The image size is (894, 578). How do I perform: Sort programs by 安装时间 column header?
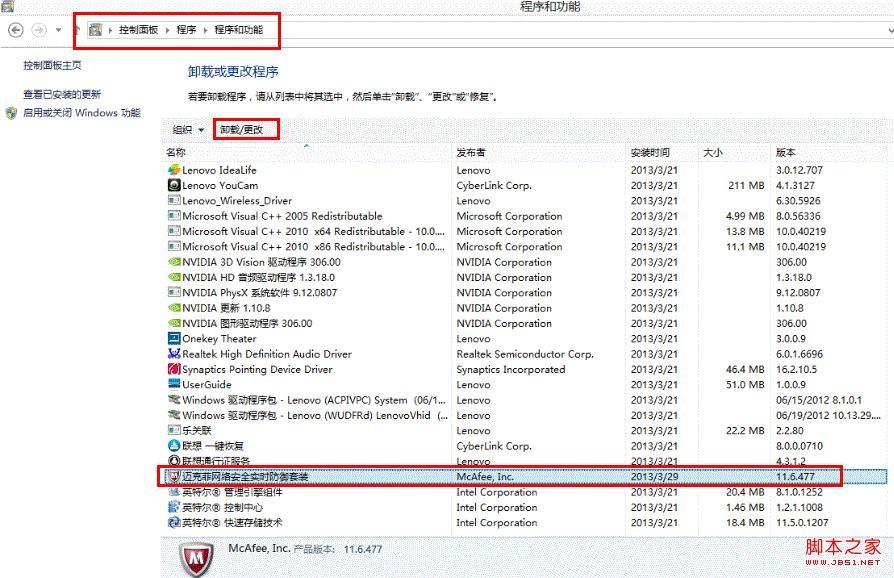pyautogui.click(x=650, y=152)
